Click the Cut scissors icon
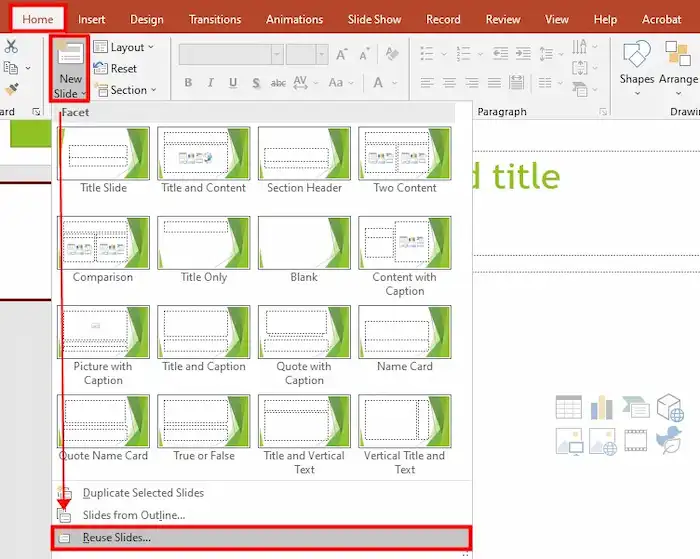The height and width of the screenshot is (559, 700). point(11,46)
